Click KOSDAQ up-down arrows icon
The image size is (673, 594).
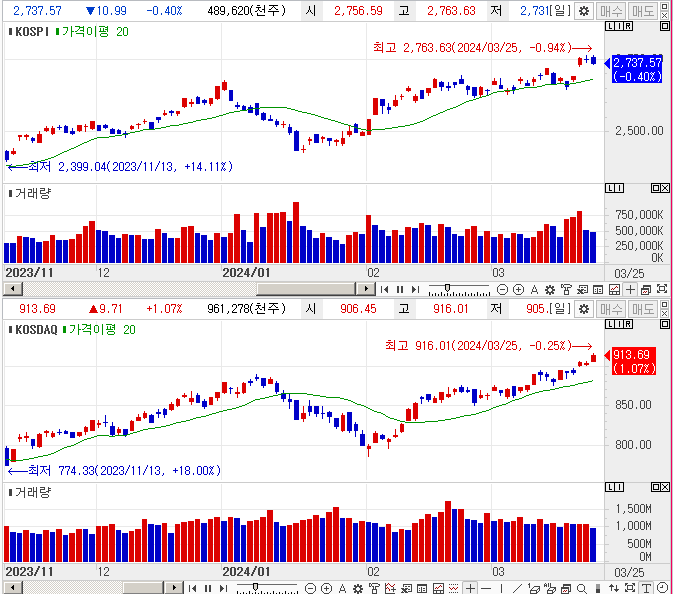click(614, 588)
